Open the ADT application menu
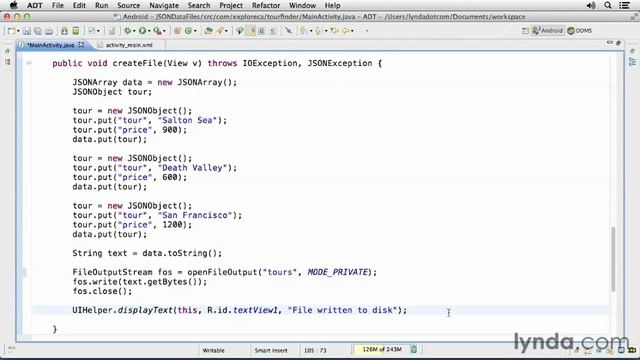The image size is (640, 360). [35, 5]
